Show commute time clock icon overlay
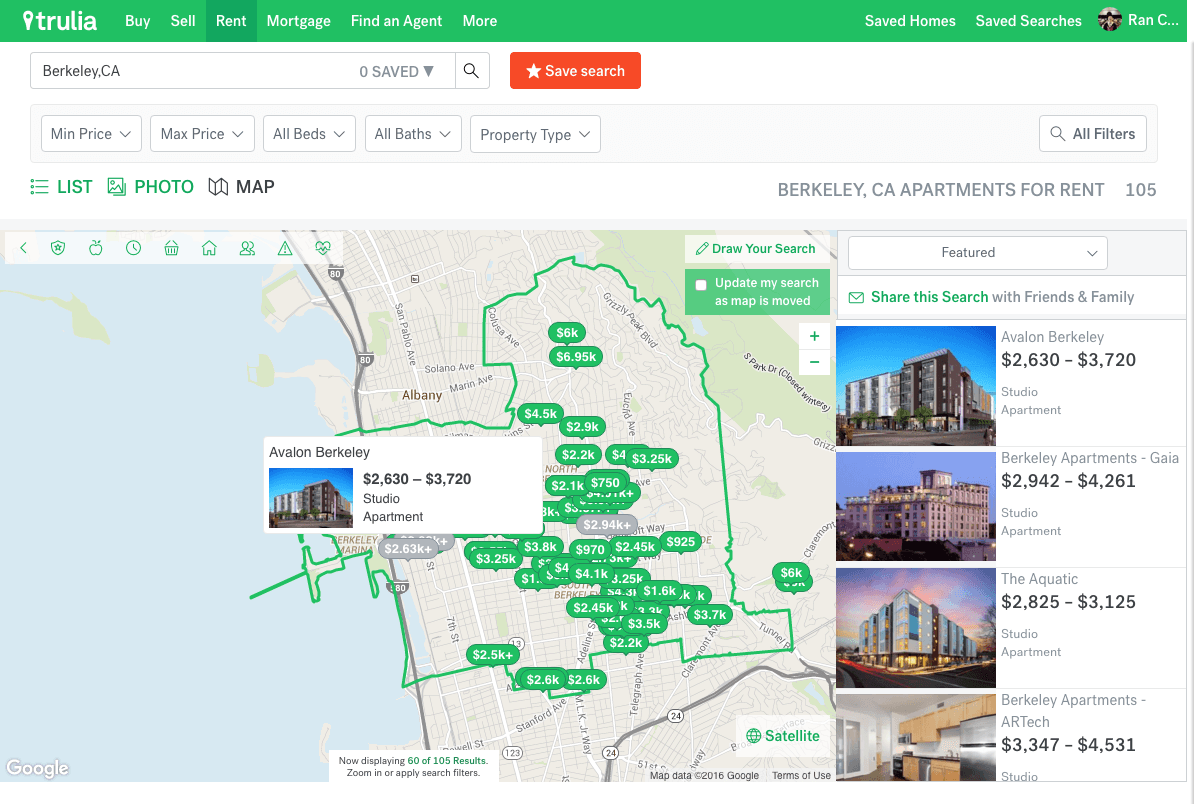Image resolution: width=1194 pixels, height=804 pixels. (x=133, y=248)
